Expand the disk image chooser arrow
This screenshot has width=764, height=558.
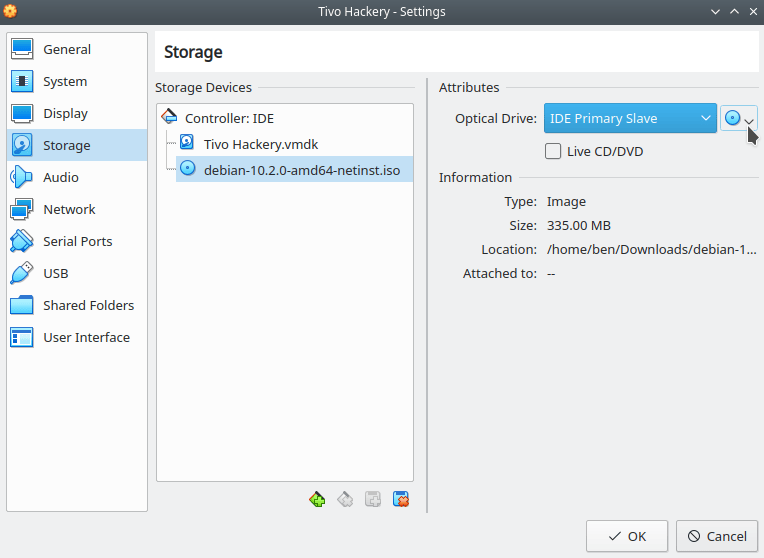click(x=749, y=121)
